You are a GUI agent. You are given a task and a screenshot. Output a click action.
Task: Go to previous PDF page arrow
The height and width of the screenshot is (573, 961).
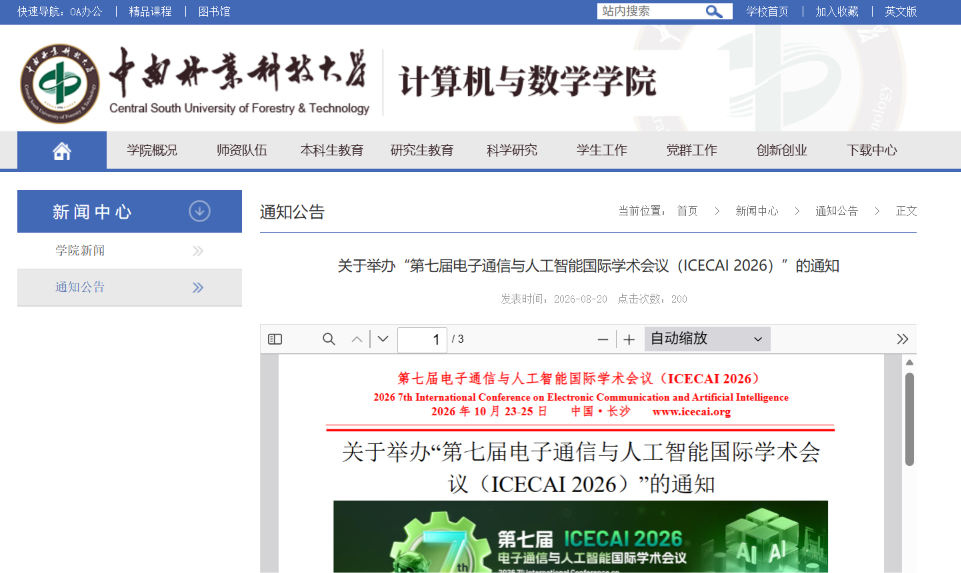pos(357,339)
